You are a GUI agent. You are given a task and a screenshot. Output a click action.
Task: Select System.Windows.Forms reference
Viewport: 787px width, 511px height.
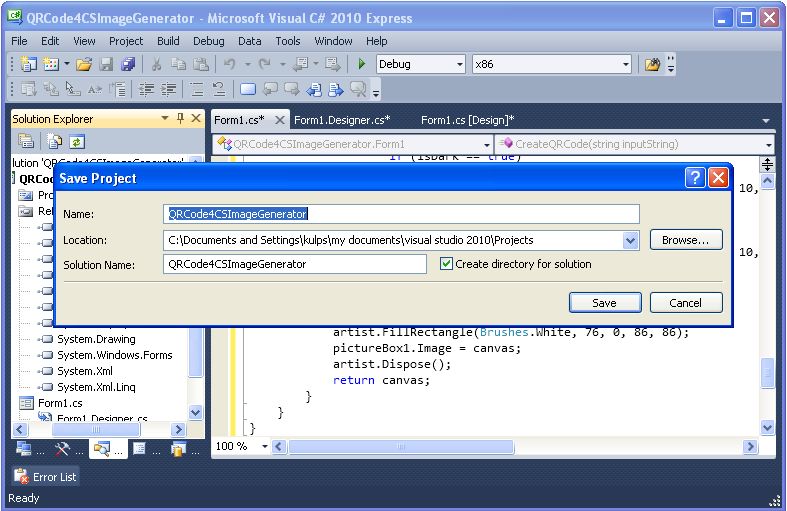coord(114,355)
